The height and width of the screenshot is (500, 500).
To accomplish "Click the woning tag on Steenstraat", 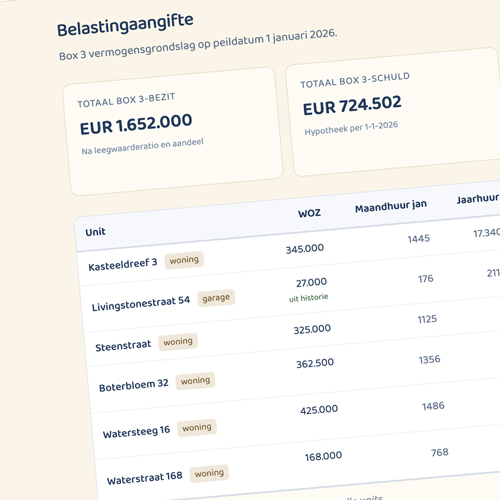I will 178,342.
